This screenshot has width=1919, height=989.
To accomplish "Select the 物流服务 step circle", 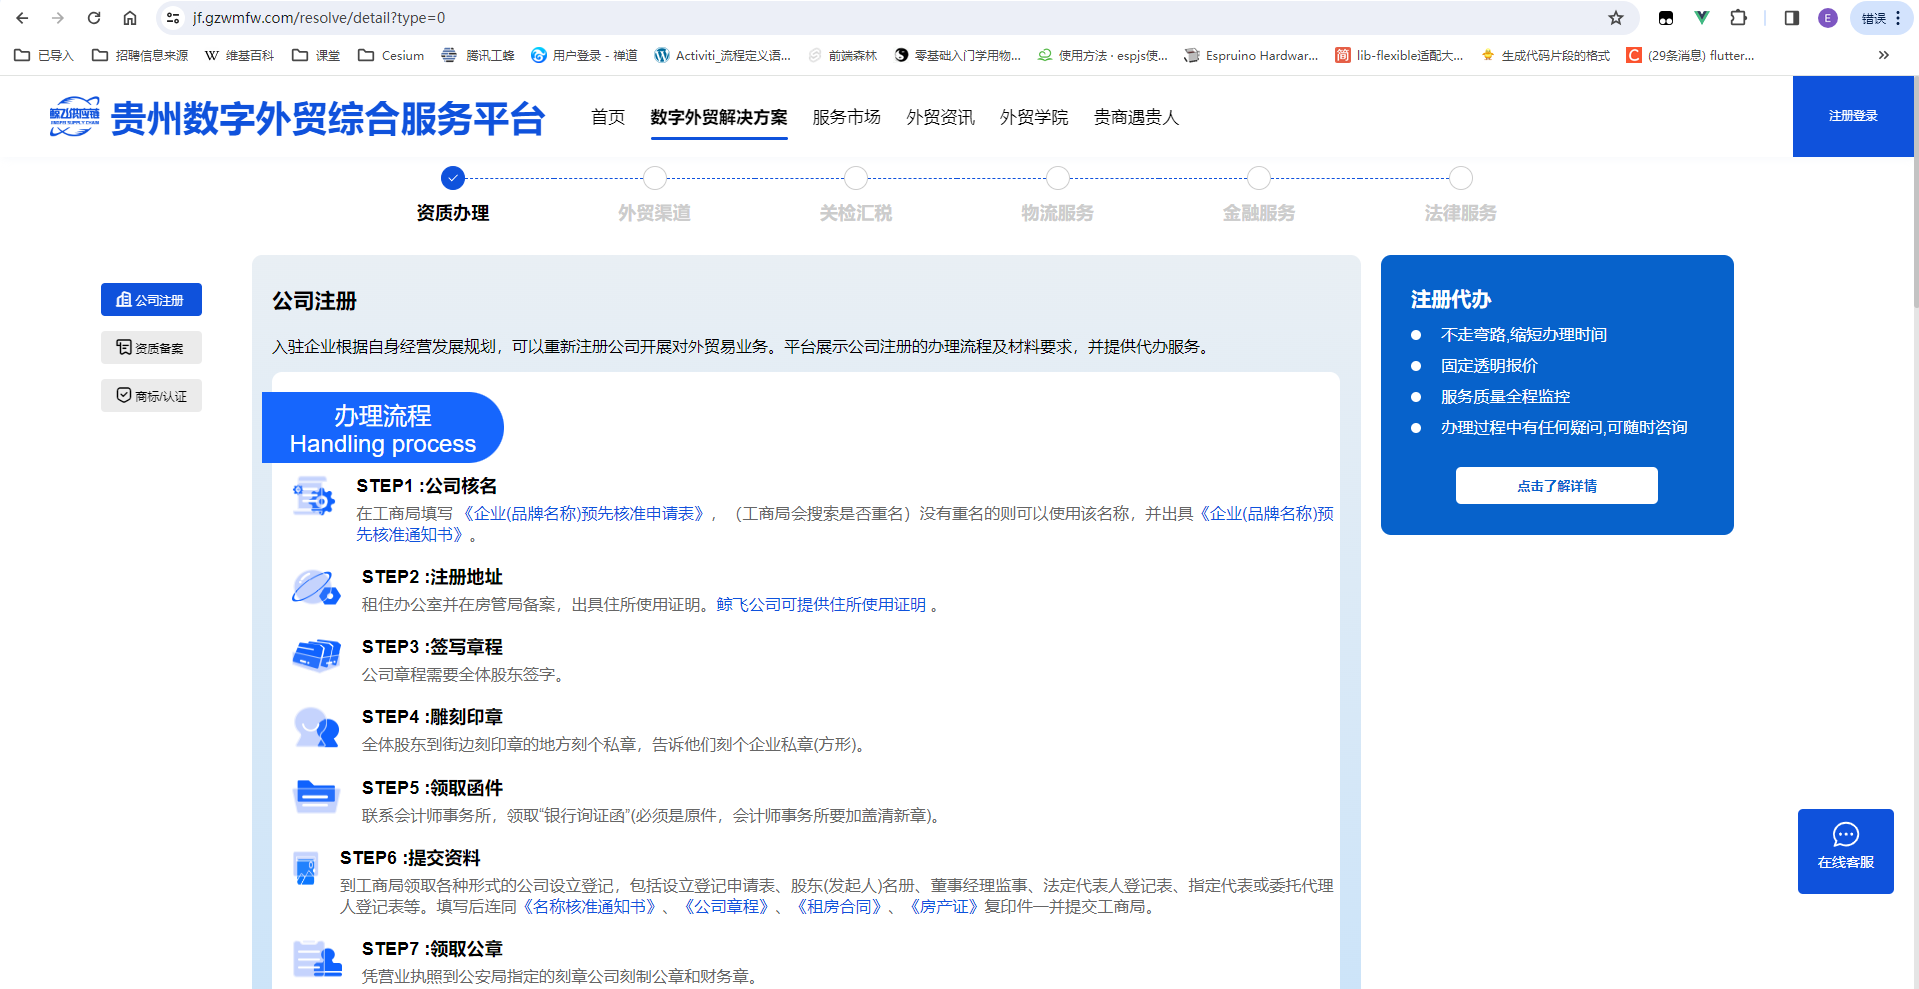I will tap(1058, 178).
